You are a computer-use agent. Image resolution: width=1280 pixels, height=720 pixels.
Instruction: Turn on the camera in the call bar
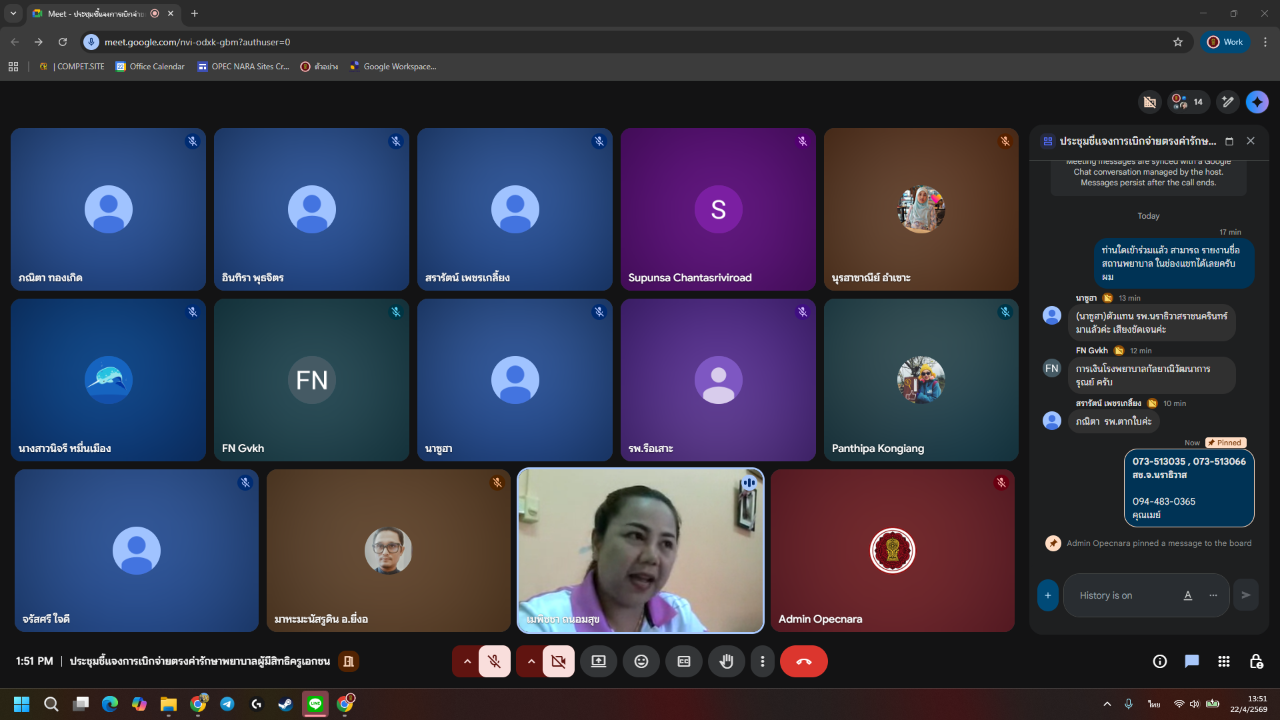click(558, 661)
